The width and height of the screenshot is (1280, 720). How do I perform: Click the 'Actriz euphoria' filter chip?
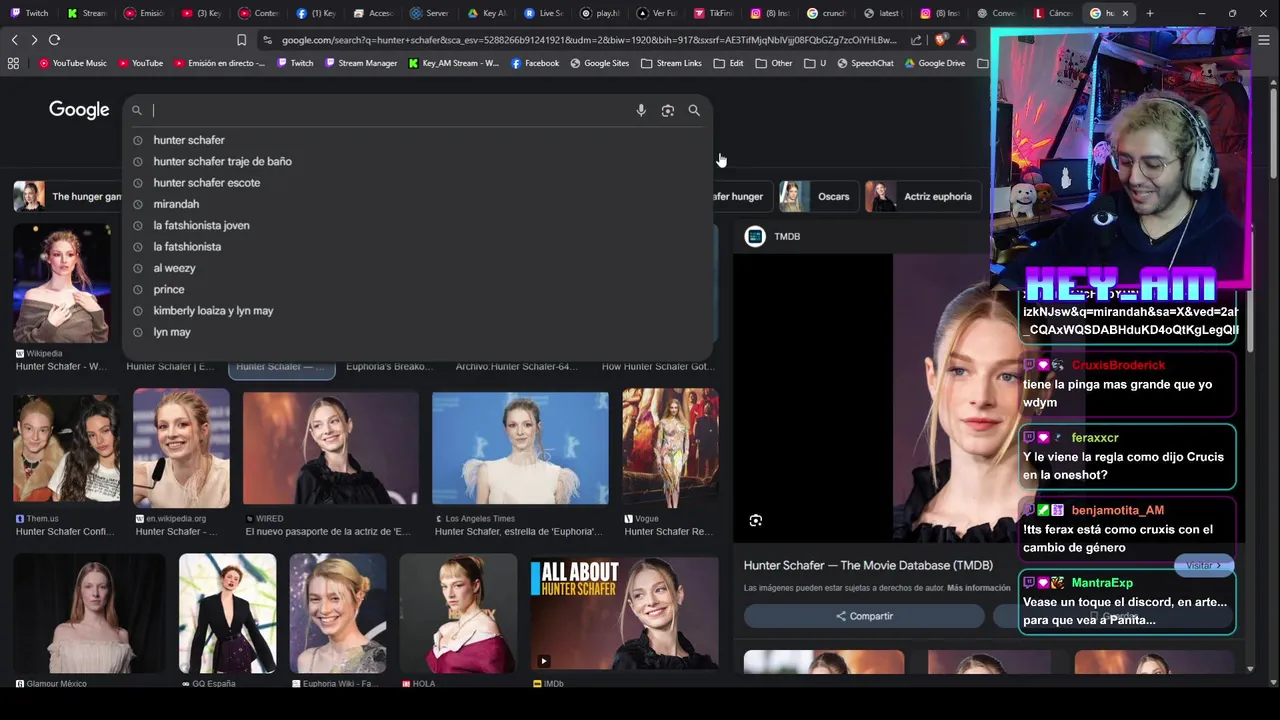pos(922,196)
